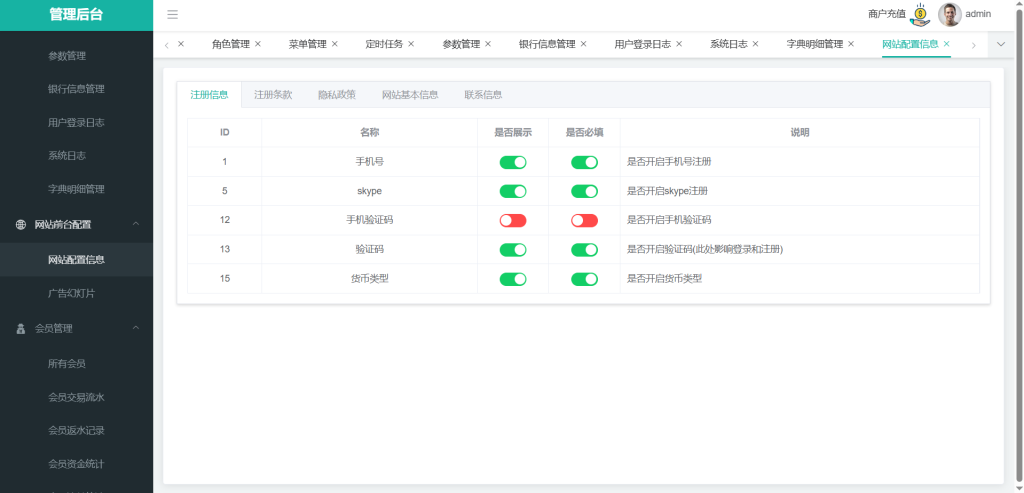Collapse the 会员管理 sidebar section
The image size is (1024, 493).
coord(136,328)
